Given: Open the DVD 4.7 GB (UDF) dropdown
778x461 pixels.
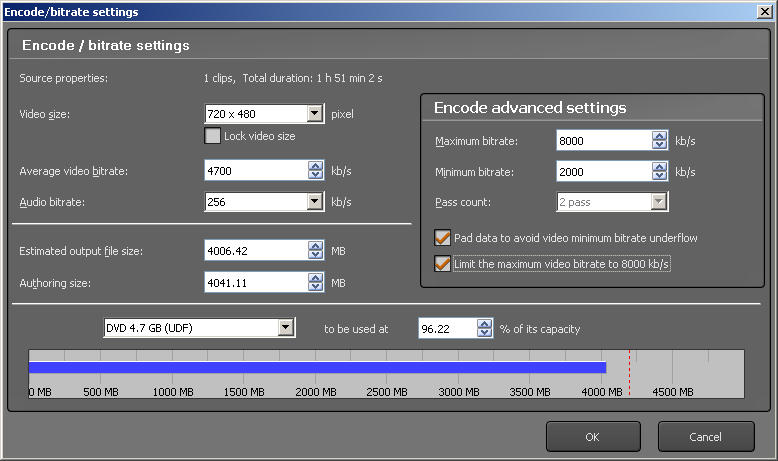Looking at the screenshot, I should (286, 328).
